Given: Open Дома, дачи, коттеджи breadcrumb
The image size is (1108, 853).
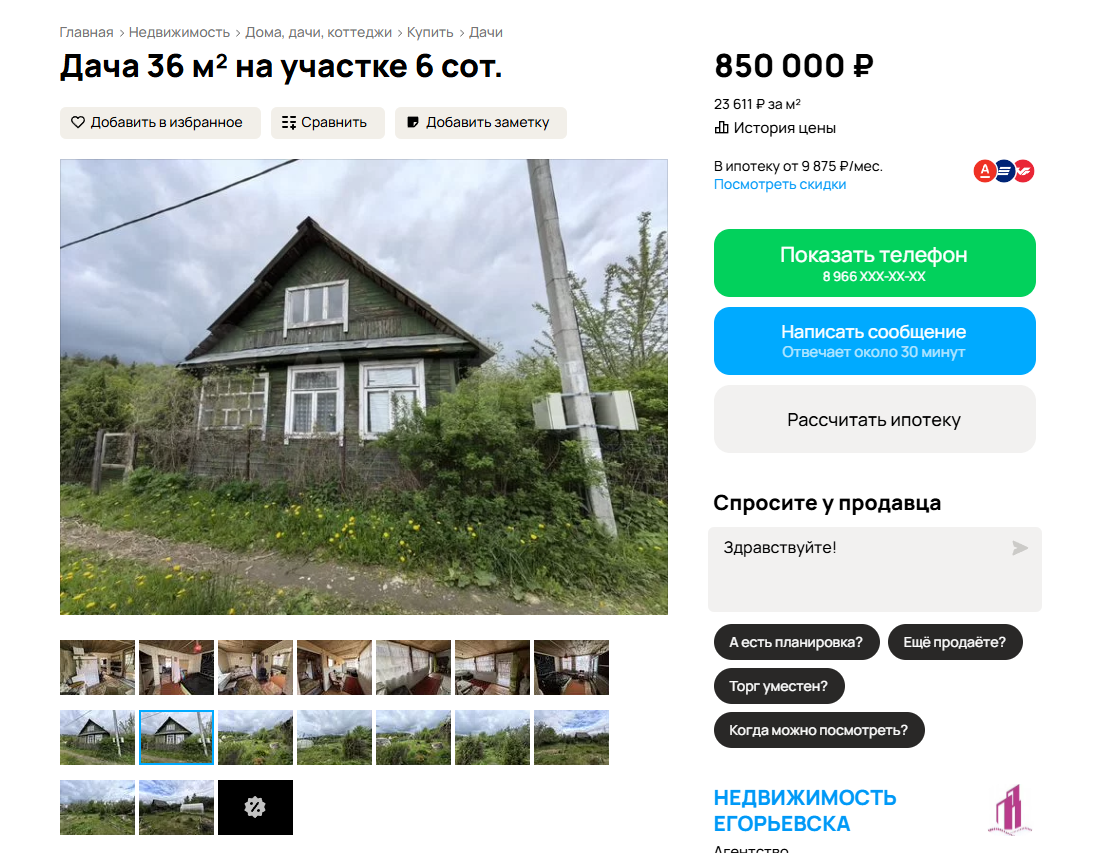Looking at the screenshot, I should 318,33.
